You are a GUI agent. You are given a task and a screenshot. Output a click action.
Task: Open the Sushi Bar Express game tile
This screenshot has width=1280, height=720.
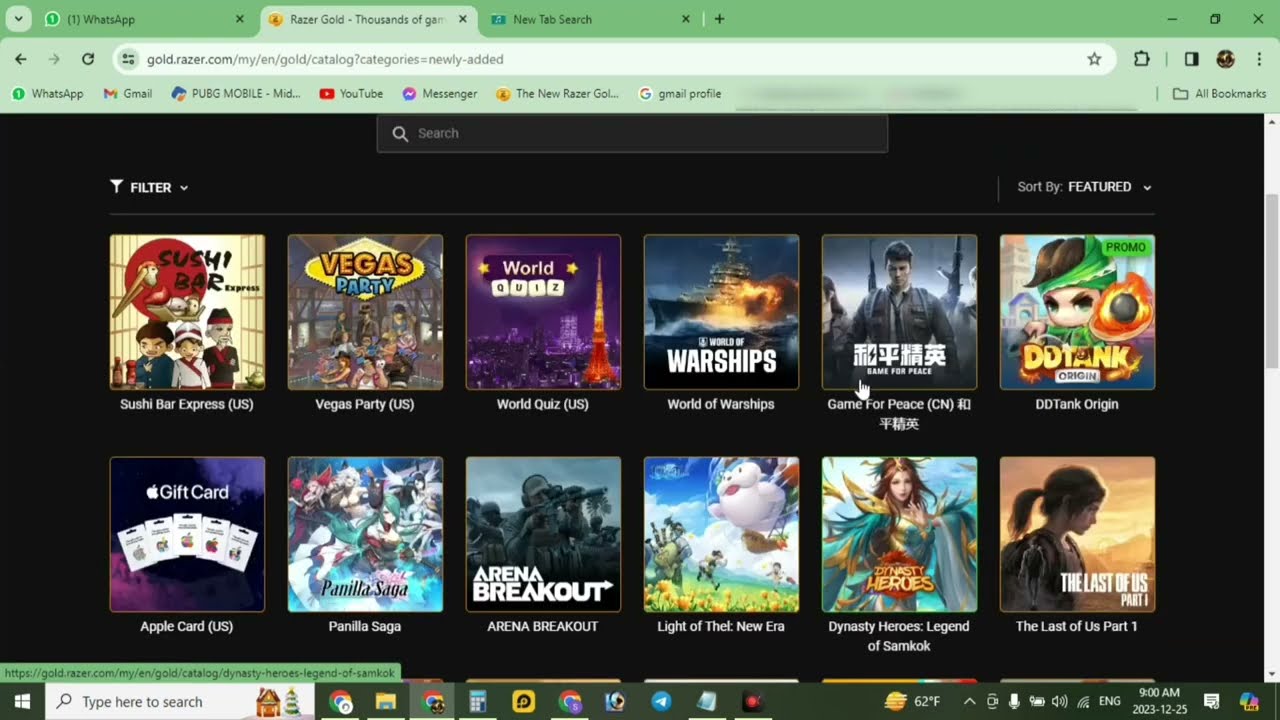187,312
